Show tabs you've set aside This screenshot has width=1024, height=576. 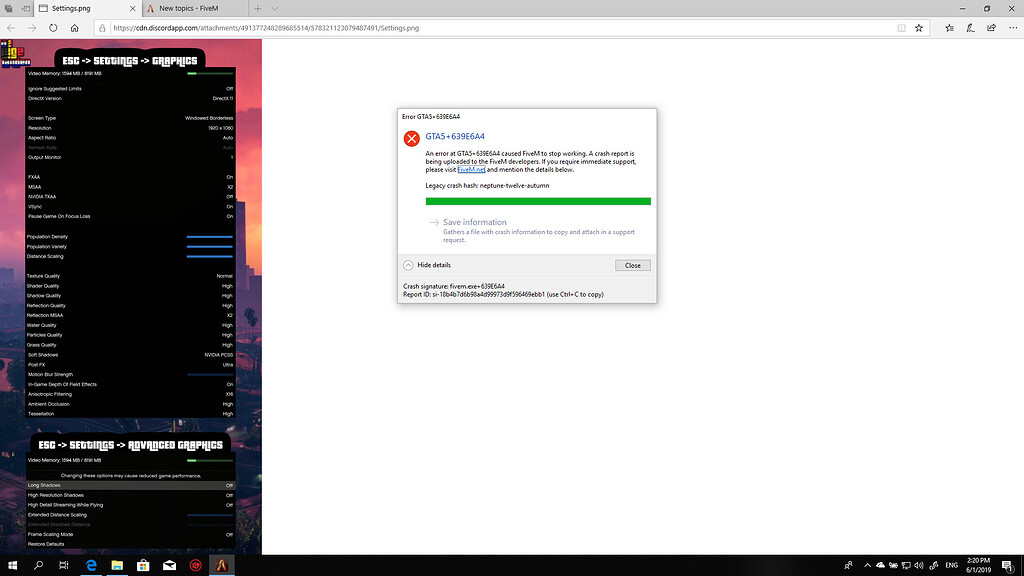coord(8,8)
